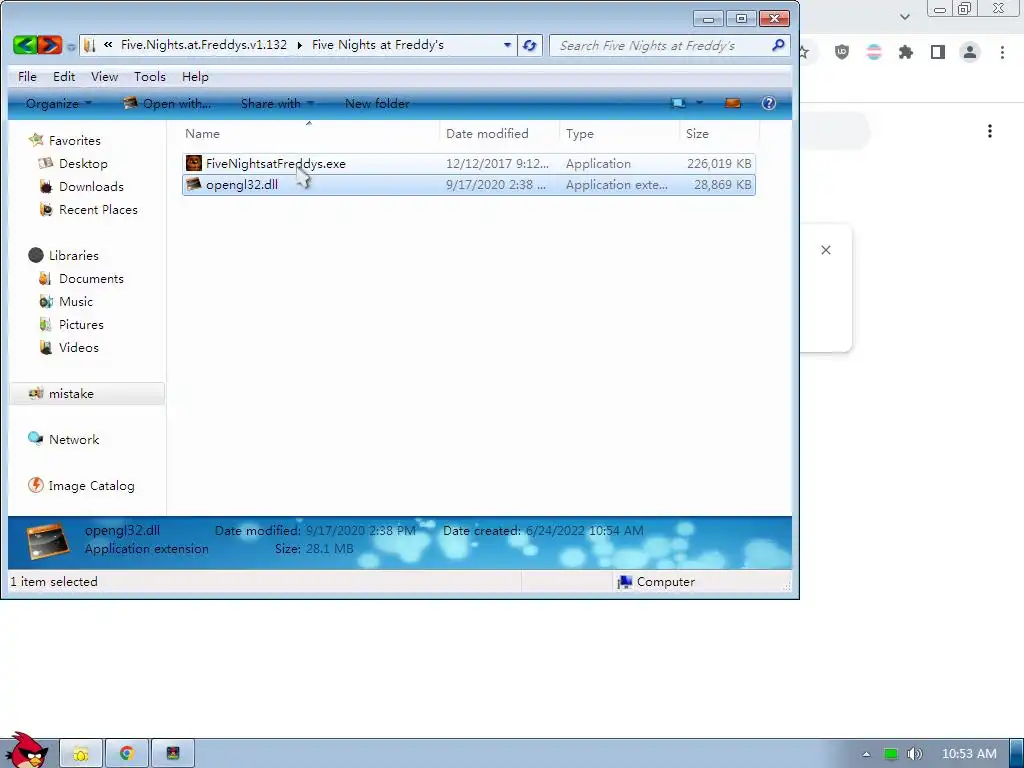This screenshot has width=1024, height=768.
Task: Select the 'mistake' computer item
Action: (x=87, y=393)
